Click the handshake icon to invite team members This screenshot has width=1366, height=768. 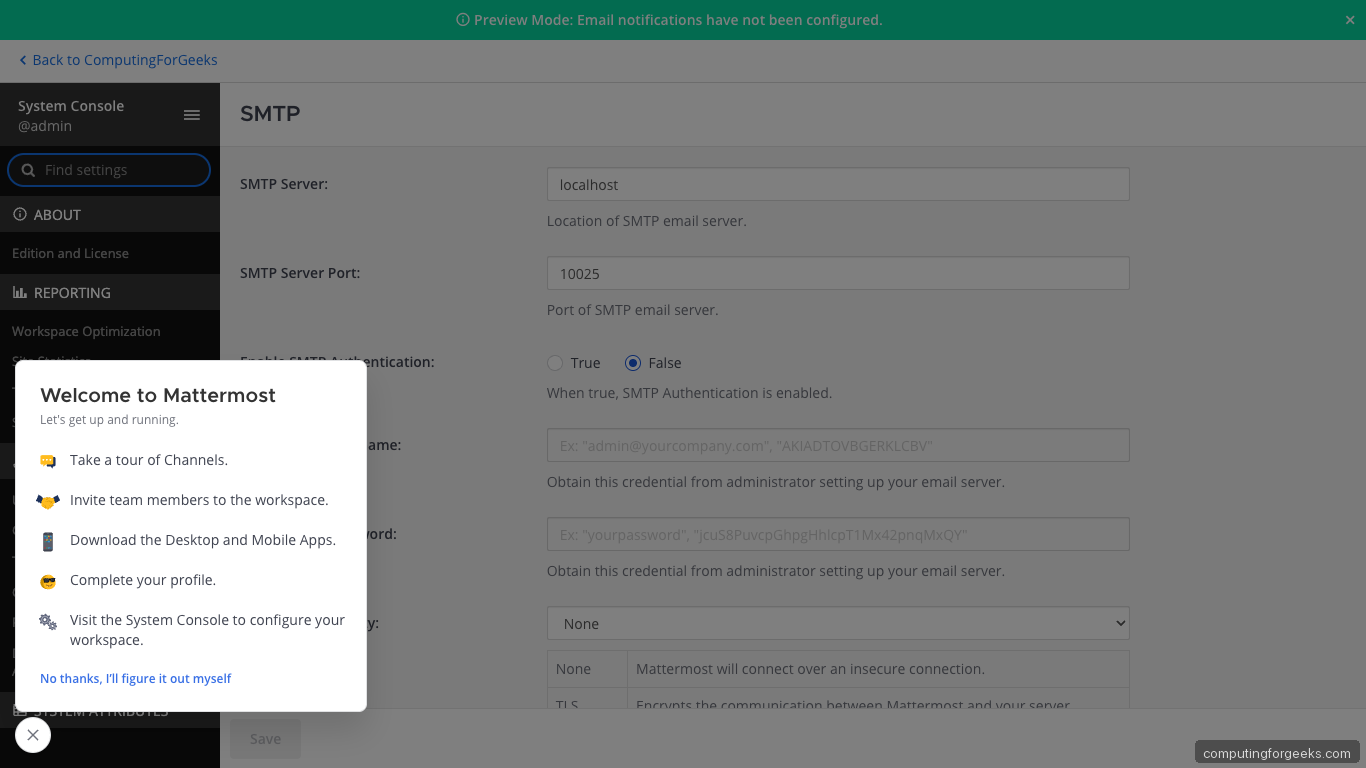click(x=47, y=500)
